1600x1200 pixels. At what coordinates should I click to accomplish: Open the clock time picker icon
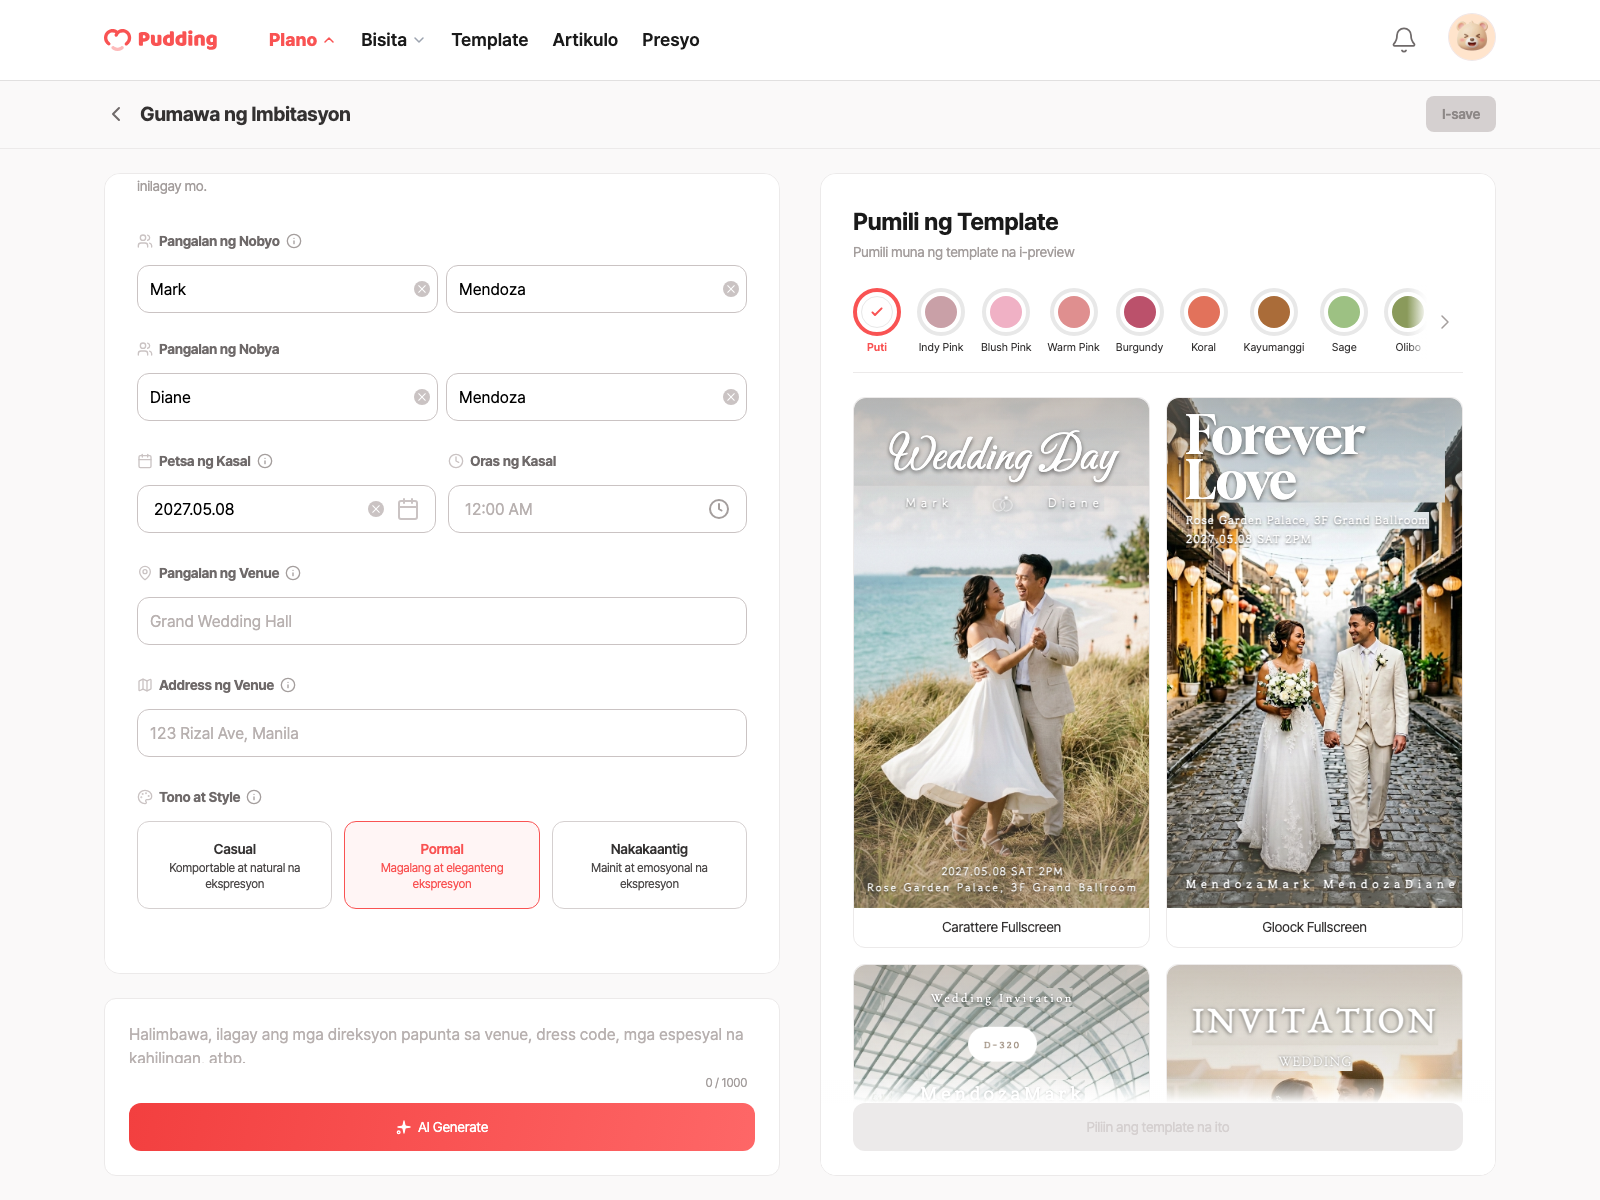click(x=719, y=509)
